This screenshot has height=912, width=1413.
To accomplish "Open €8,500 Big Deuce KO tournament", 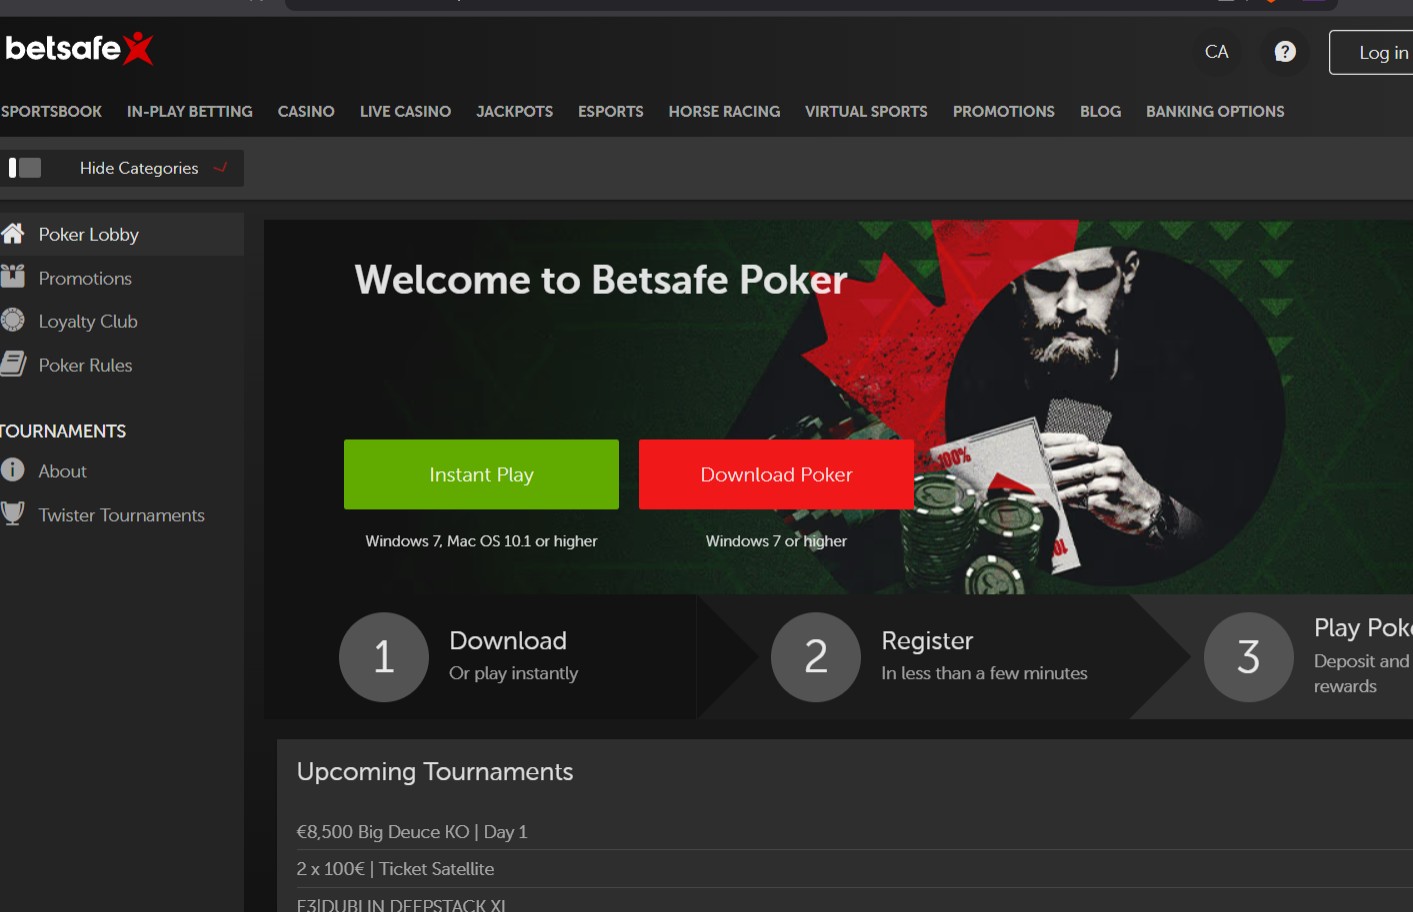I will (412, 832).
